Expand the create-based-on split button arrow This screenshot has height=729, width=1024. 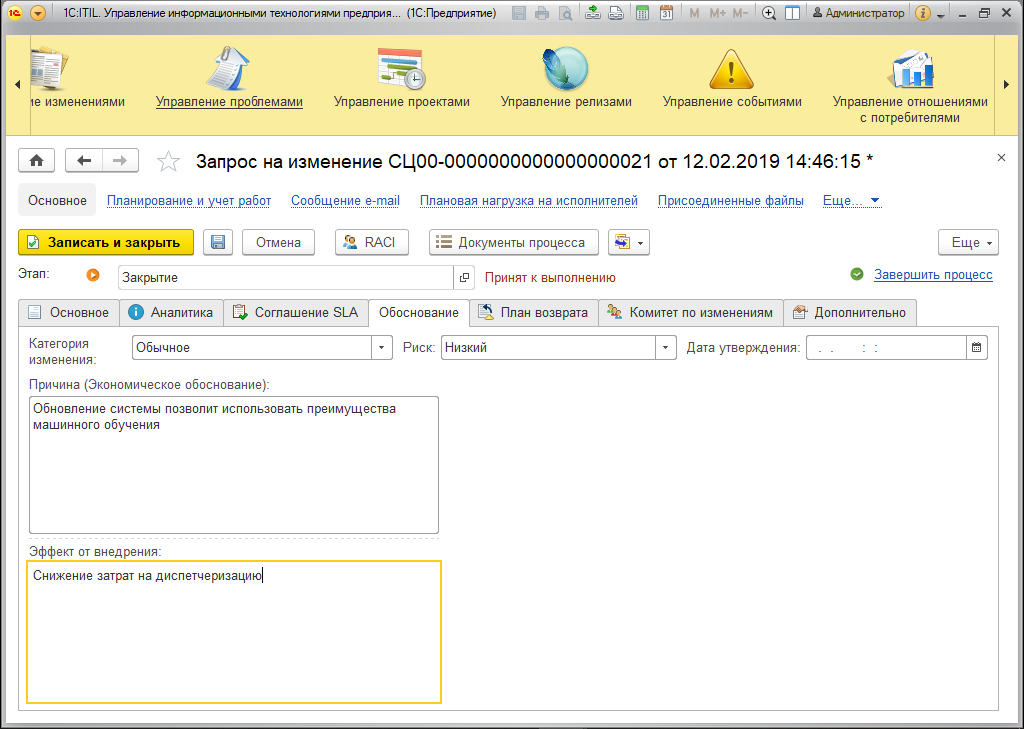tap(640, 243)
